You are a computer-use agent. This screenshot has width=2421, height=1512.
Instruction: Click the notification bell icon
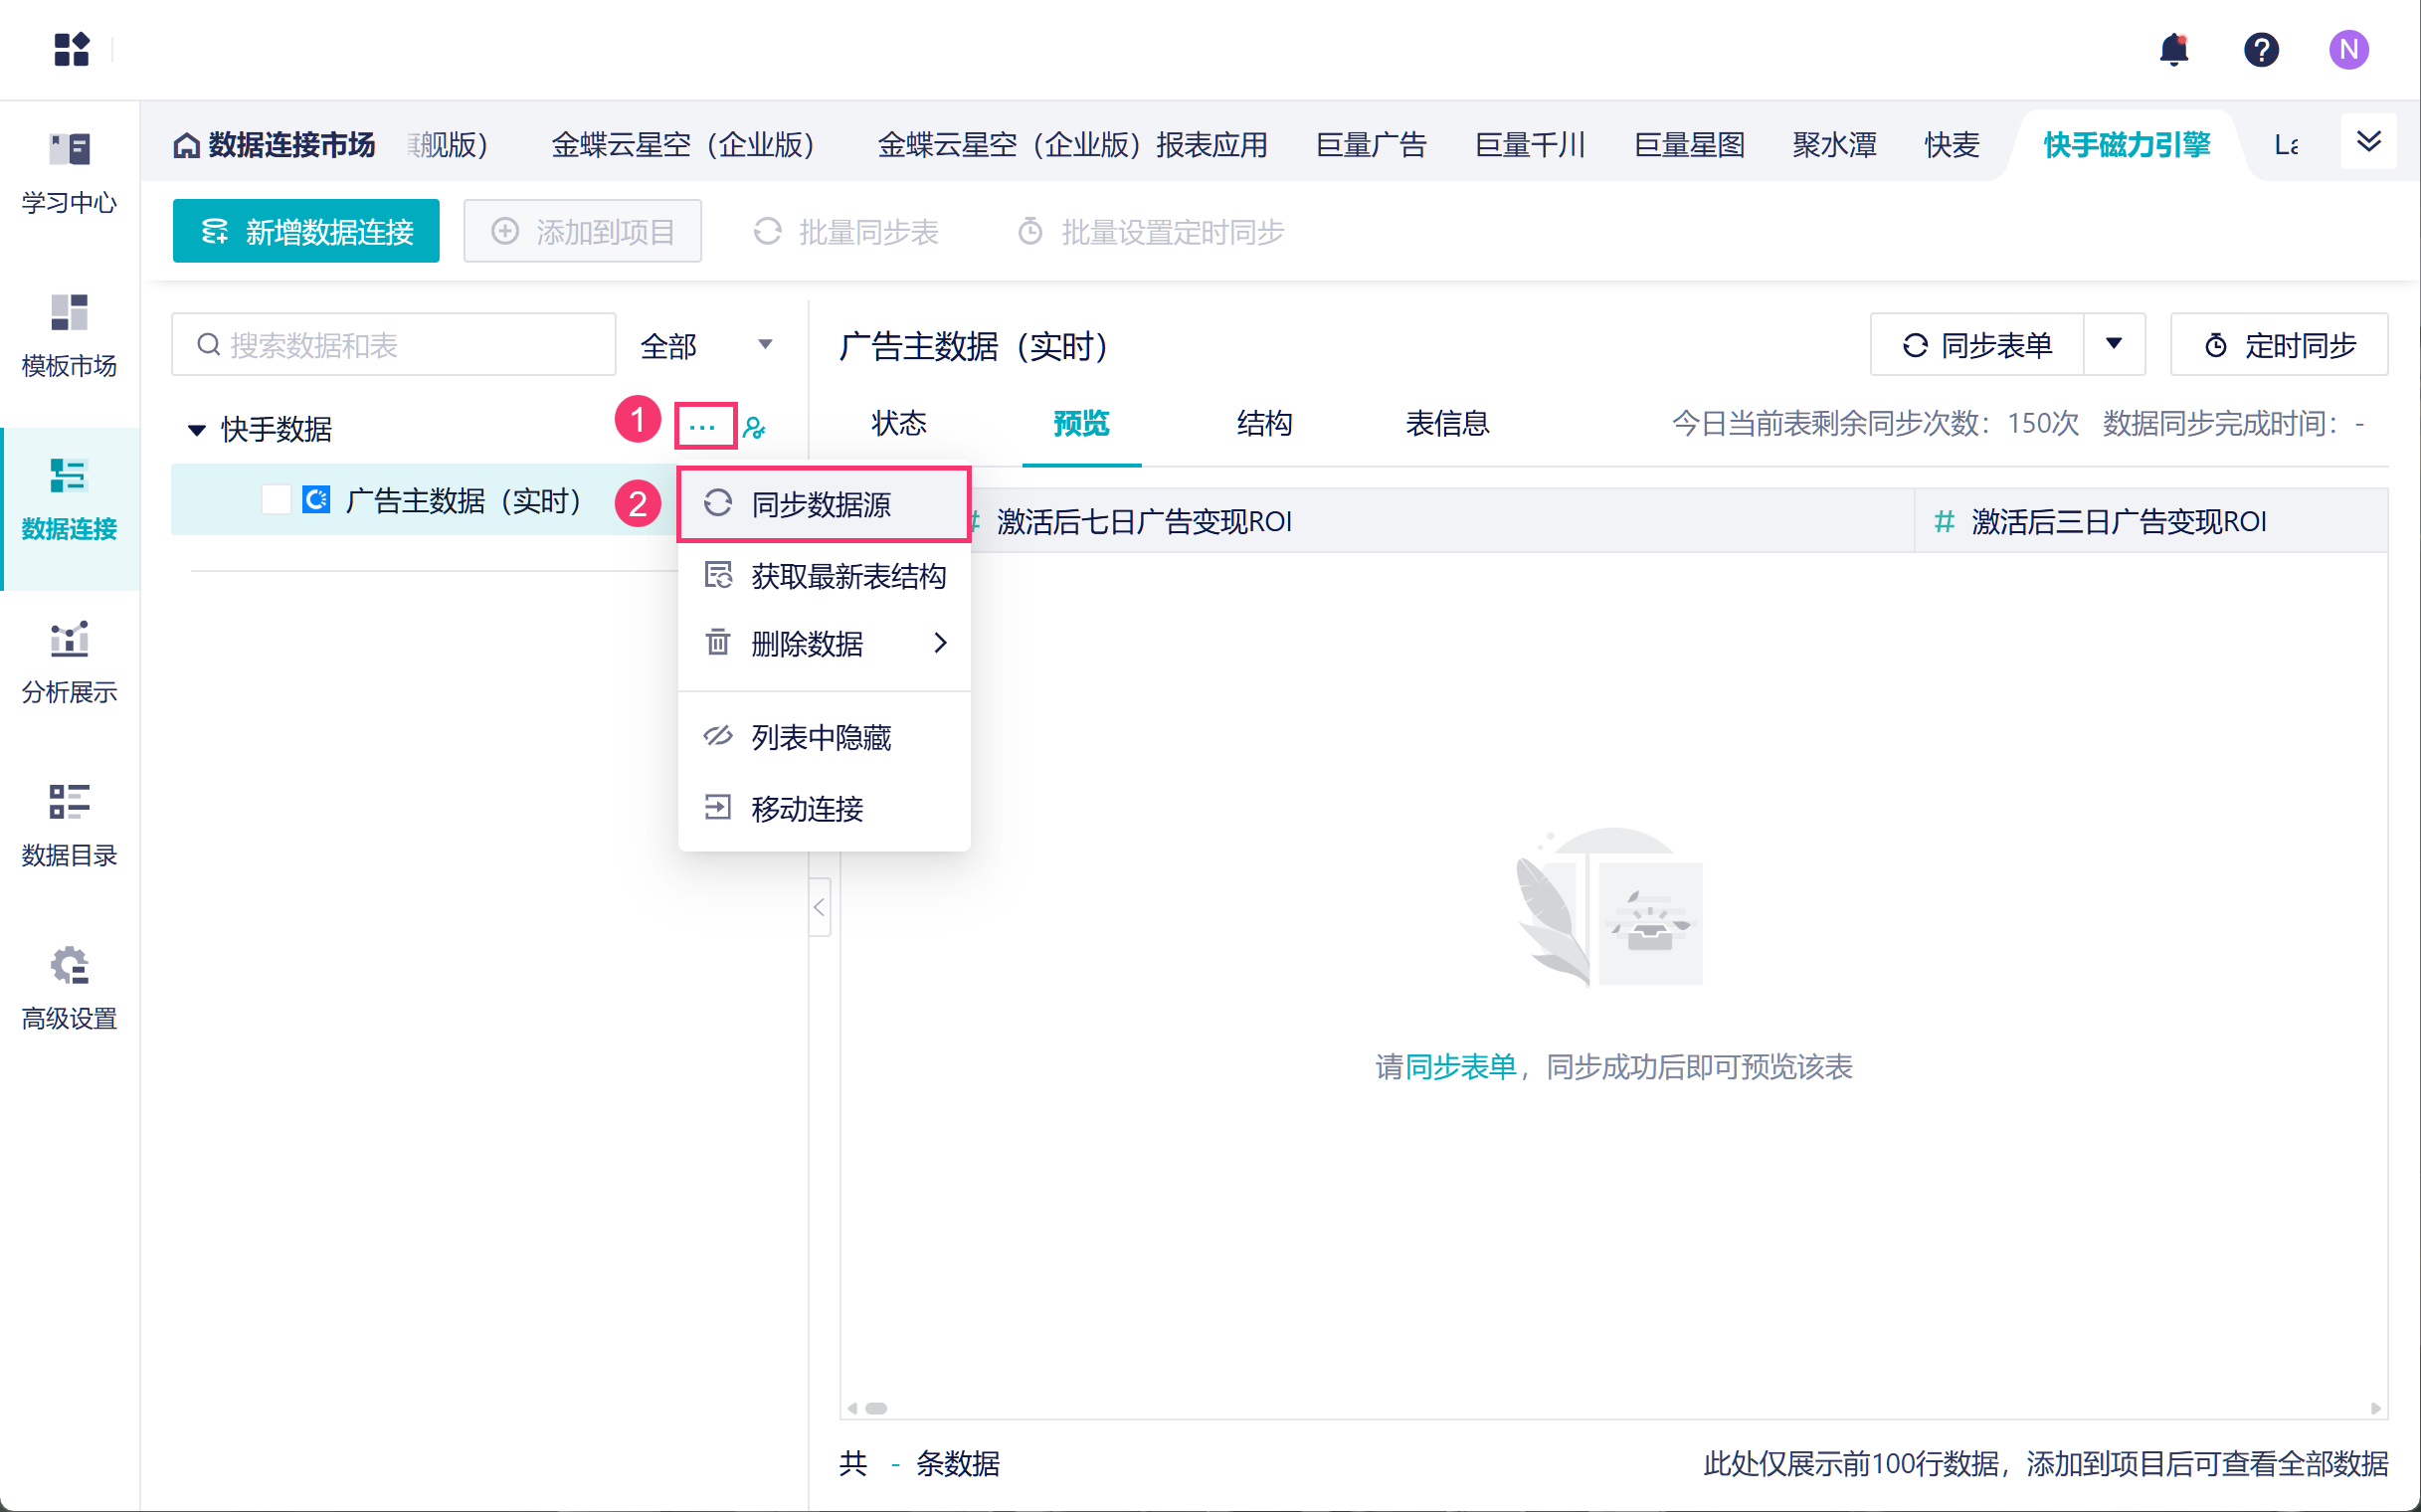point(2173,49)
